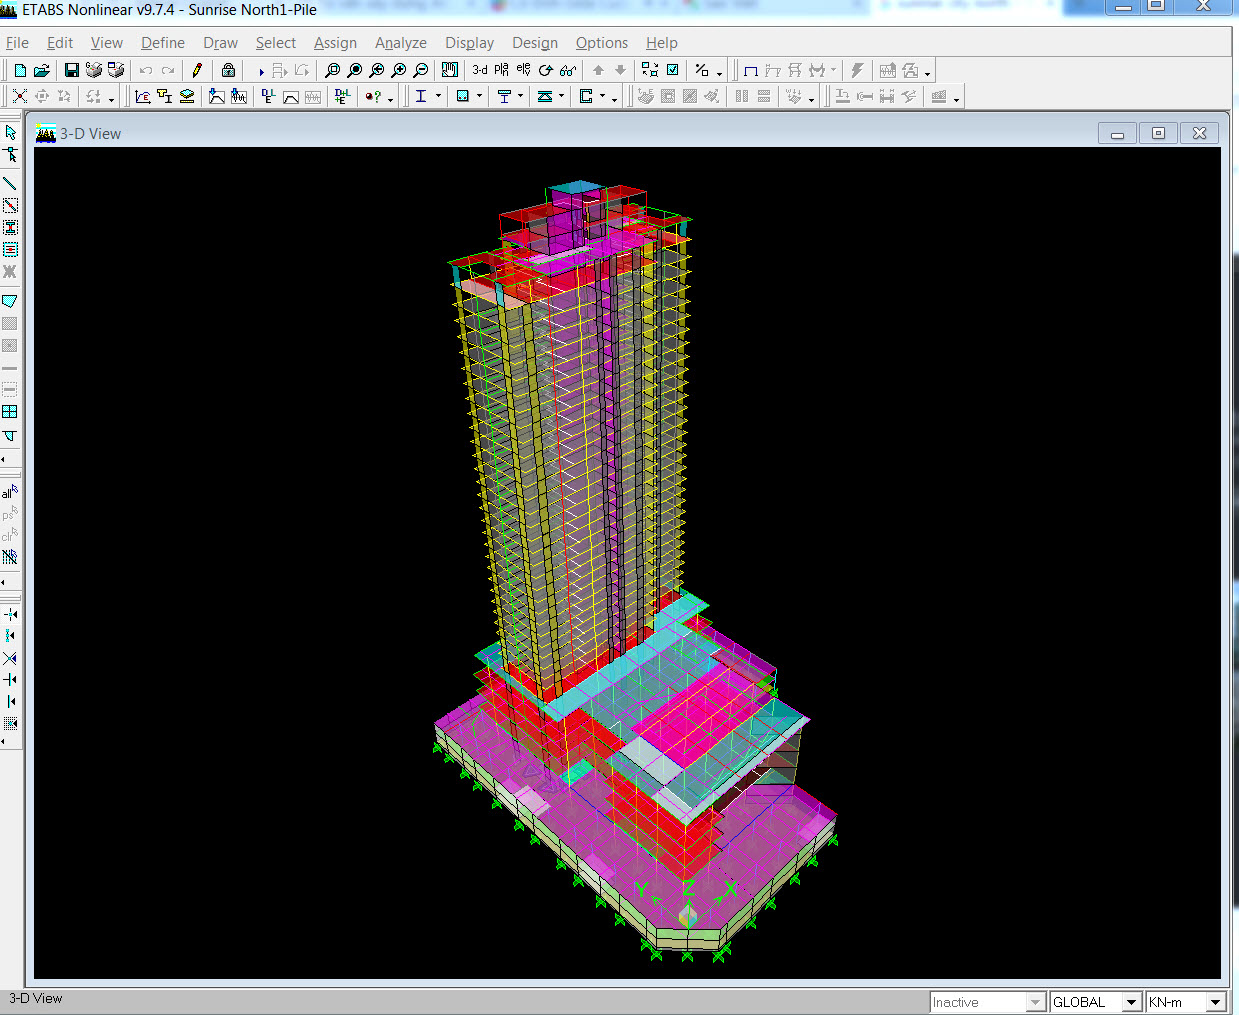1239x1015 pixels.
Task: Run analysis with the play arrow icon
Action: [260, 71]
